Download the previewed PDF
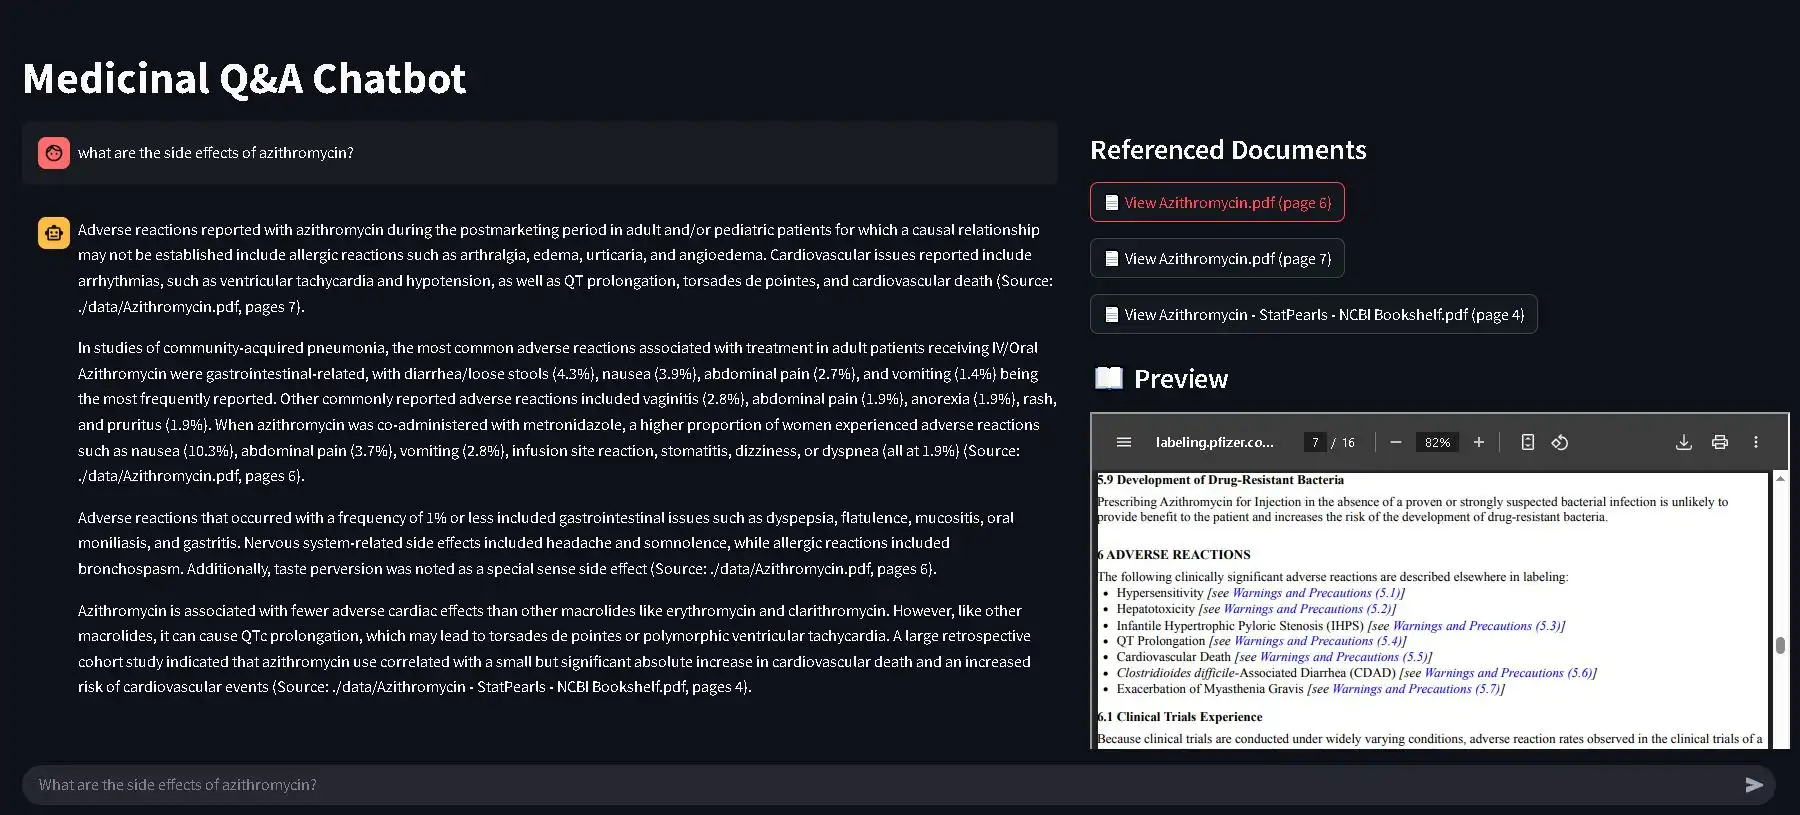The image size is (1800, 815). [1684, 442]
